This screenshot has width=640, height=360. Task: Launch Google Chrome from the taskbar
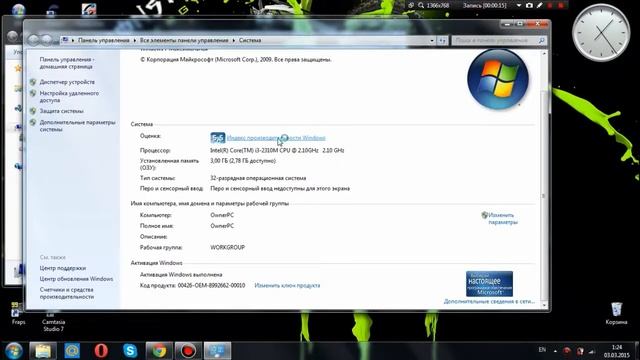pyautogui.click(x=160, y=351)
